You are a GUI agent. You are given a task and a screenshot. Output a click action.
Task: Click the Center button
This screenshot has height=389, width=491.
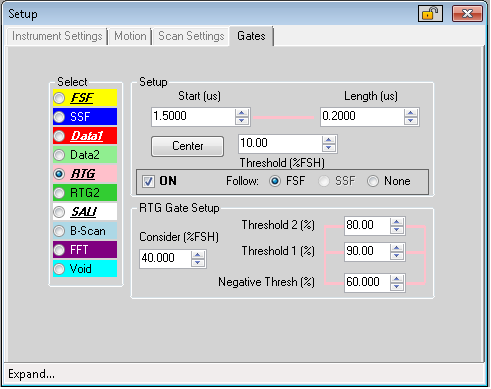[187, 146]
